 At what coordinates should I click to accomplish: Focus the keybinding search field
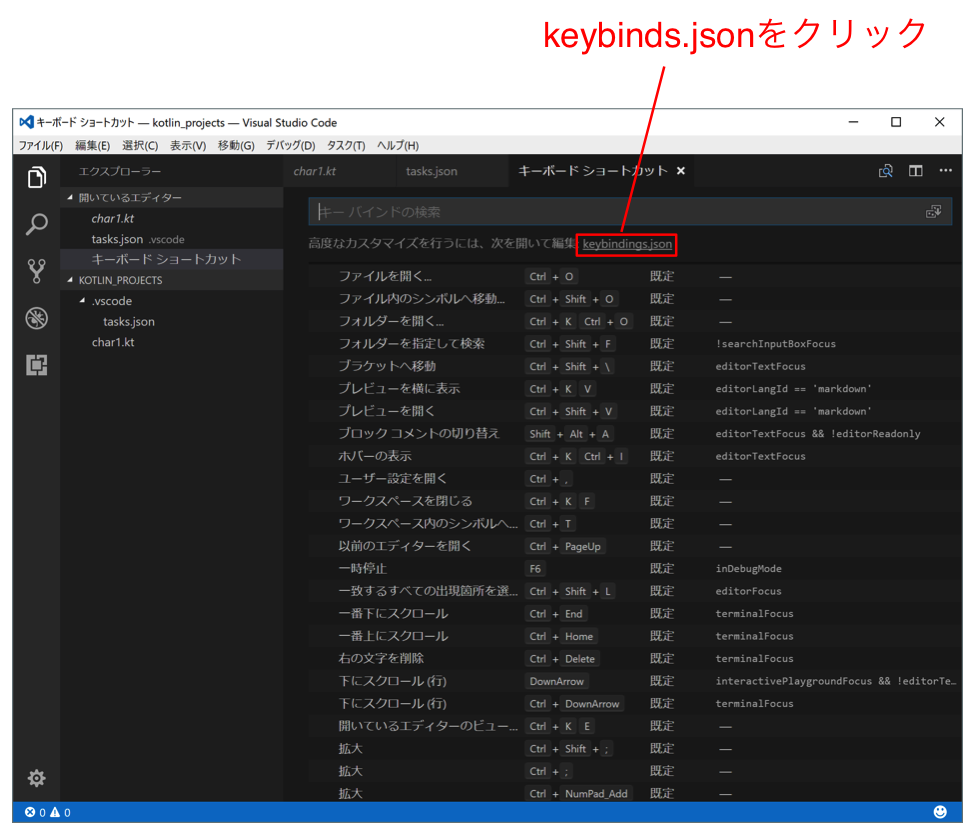tap(630, 212)
